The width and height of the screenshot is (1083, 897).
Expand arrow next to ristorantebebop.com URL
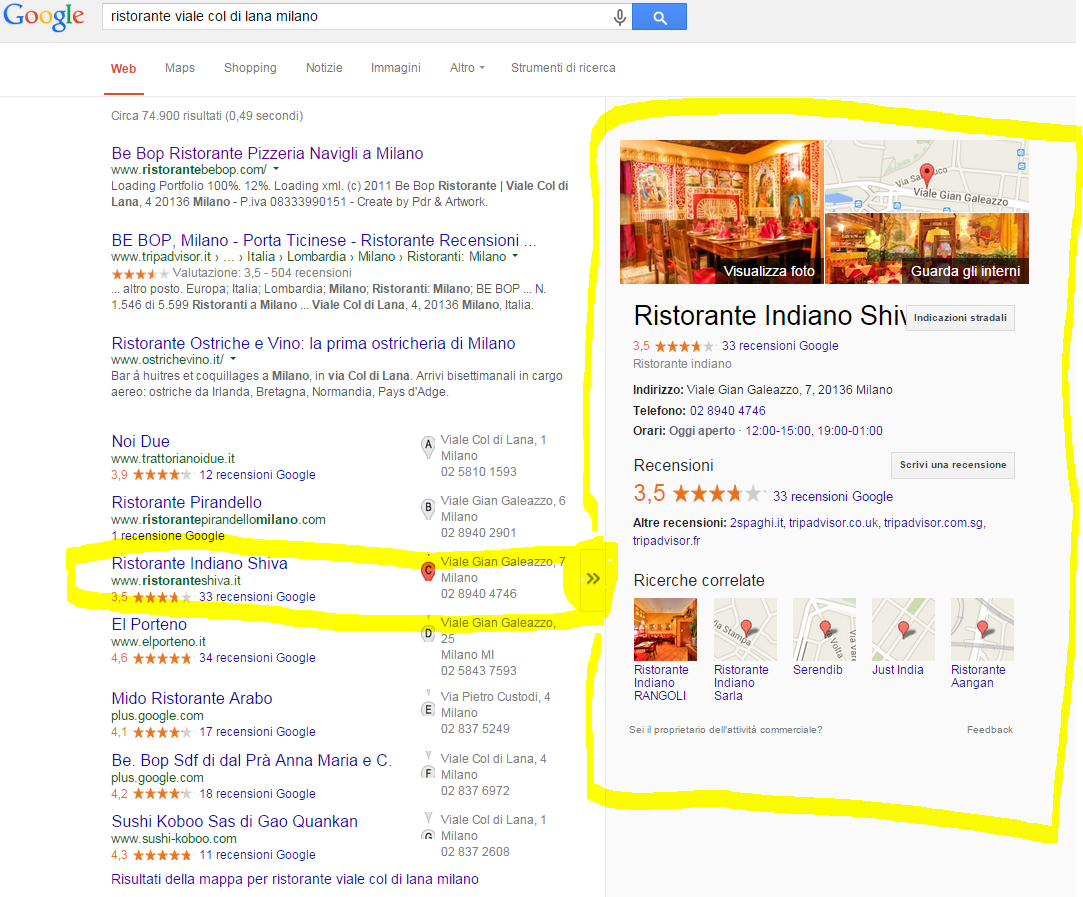[x=276, y=168]
